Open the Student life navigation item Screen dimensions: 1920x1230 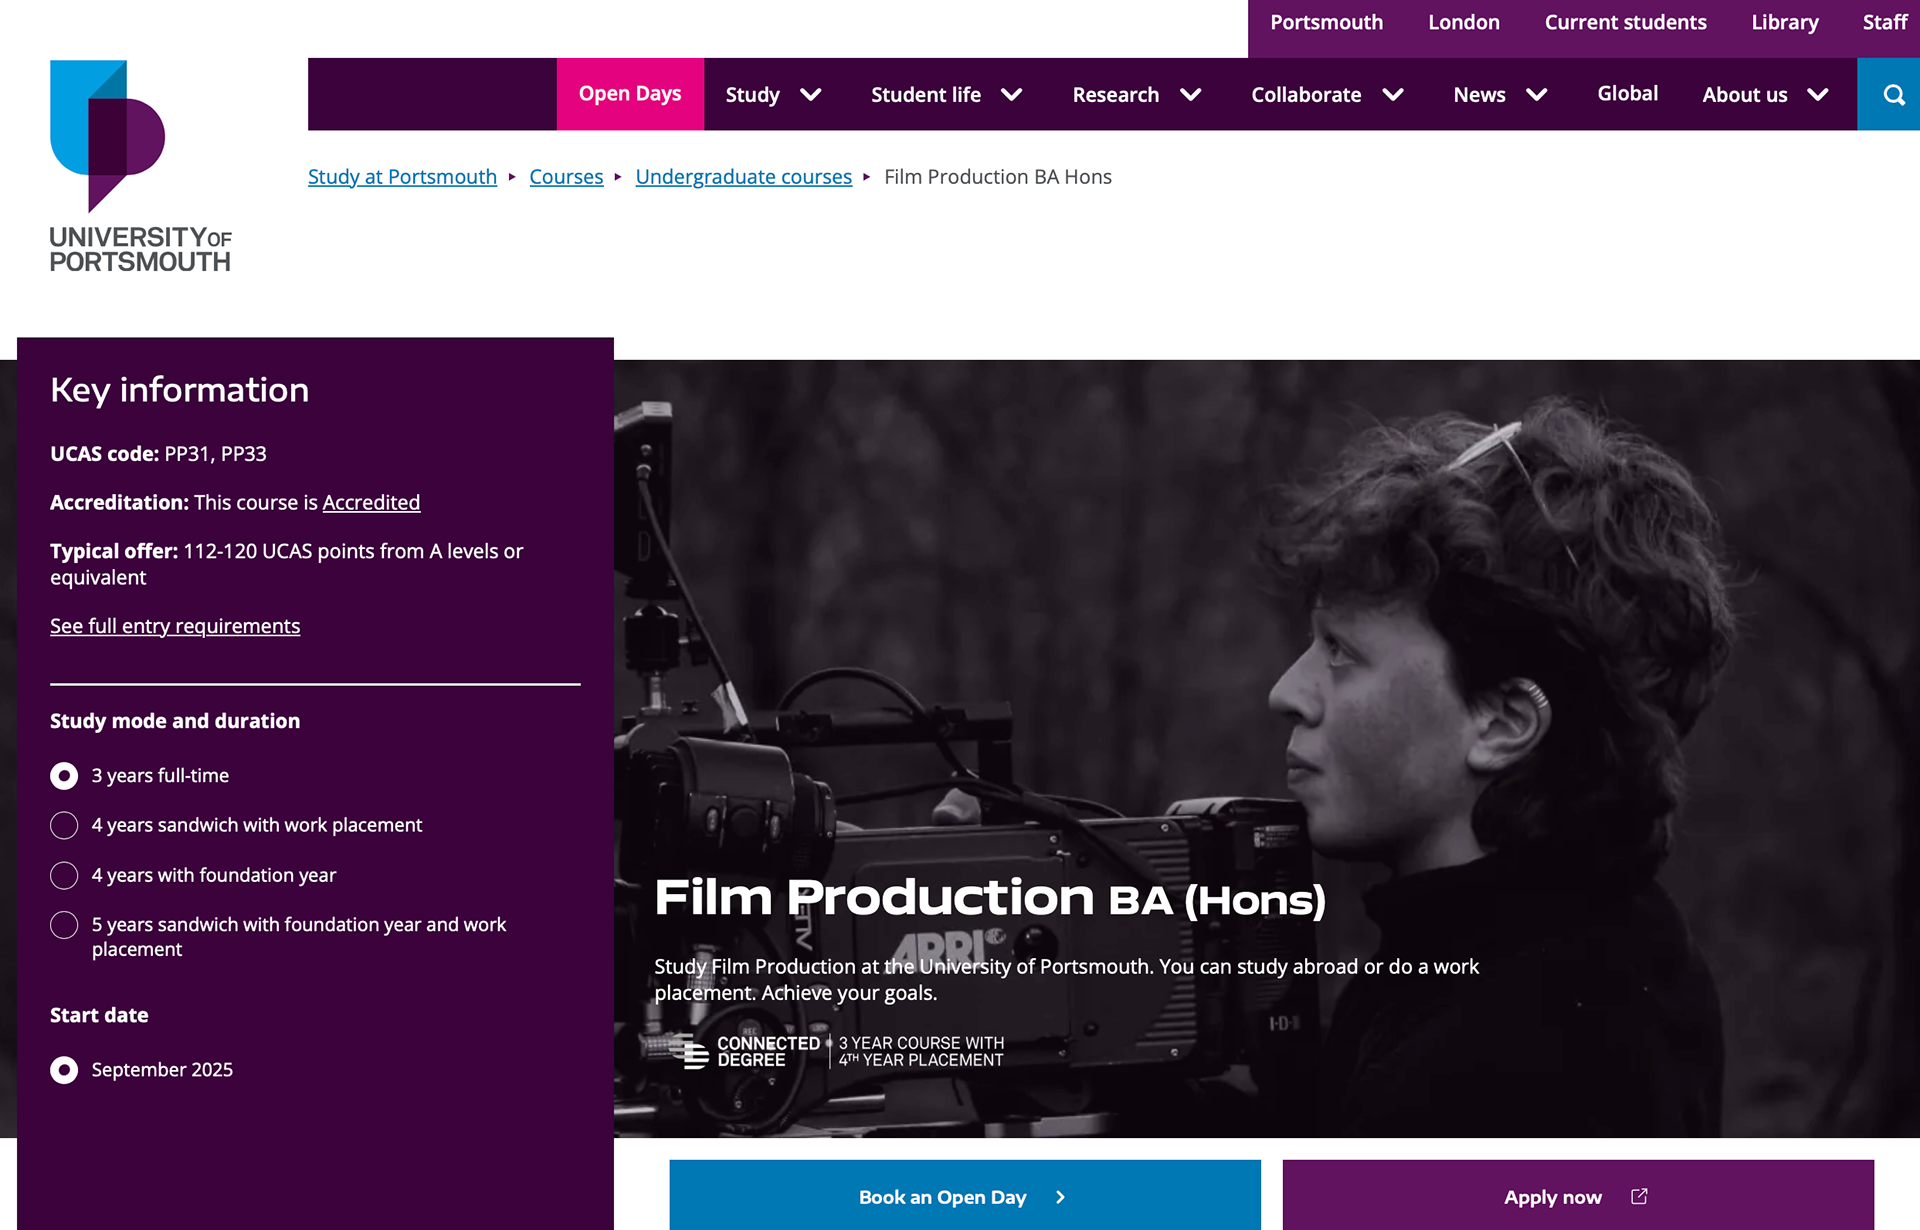(x=926, y=95)
